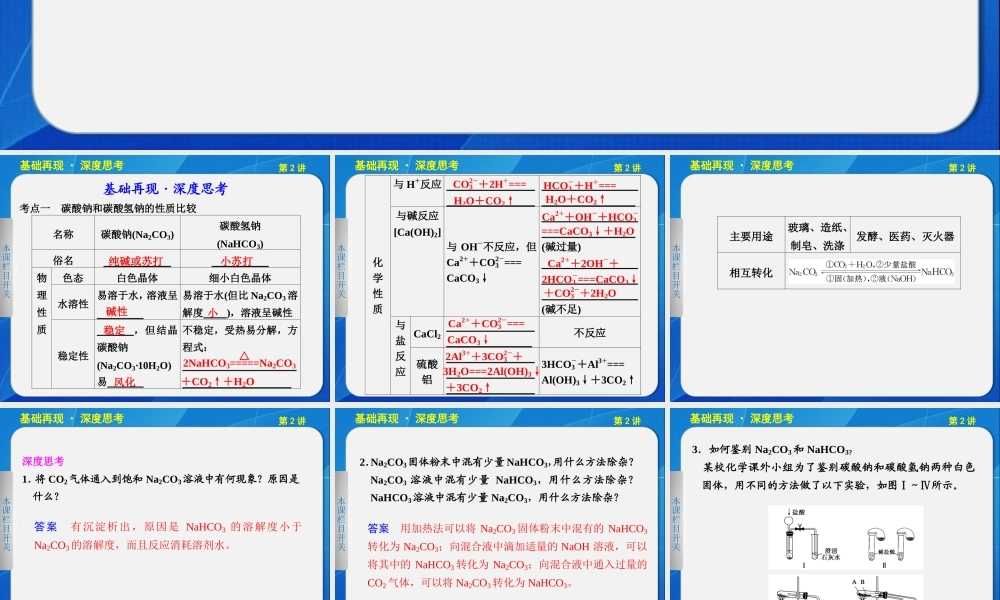
Task: Click the red equation CO₃²⁻+2H⁺
Action: click(x=490, y=192)
